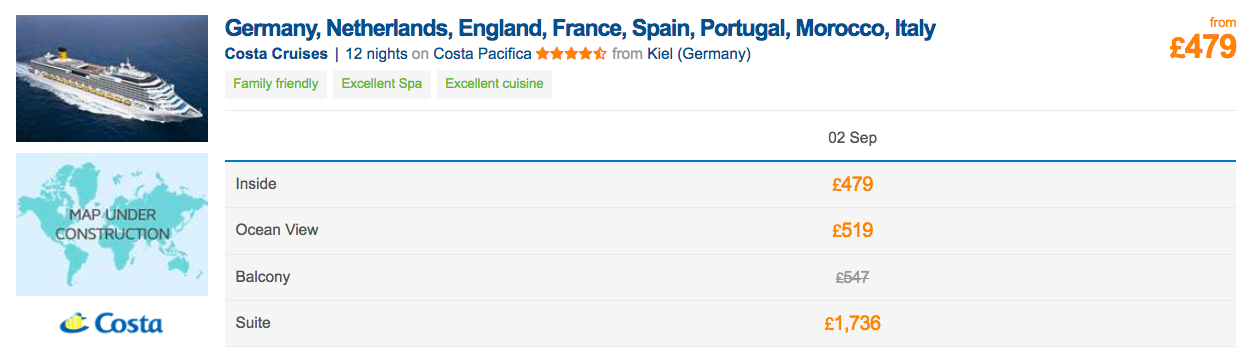1245x361 pixels.
Task: Click the Inside cabin row label
Action: point(256,184)
